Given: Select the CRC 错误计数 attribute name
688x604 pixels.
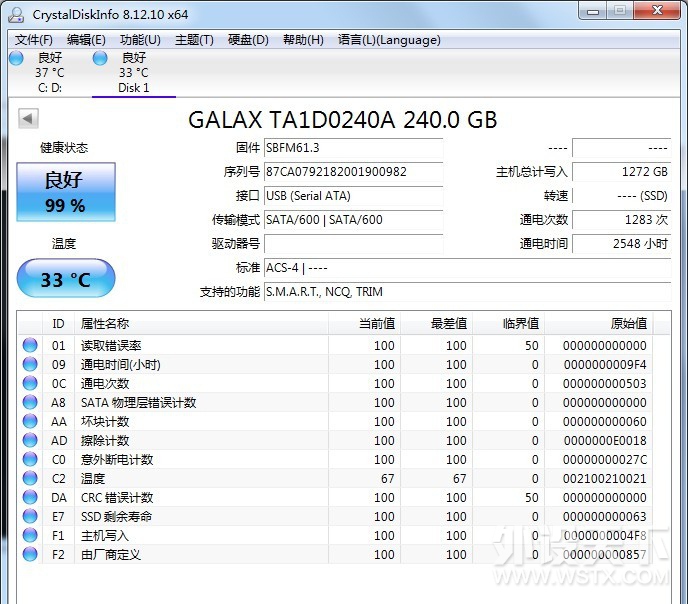Looking at the screenshot, I should pos(117,497).
